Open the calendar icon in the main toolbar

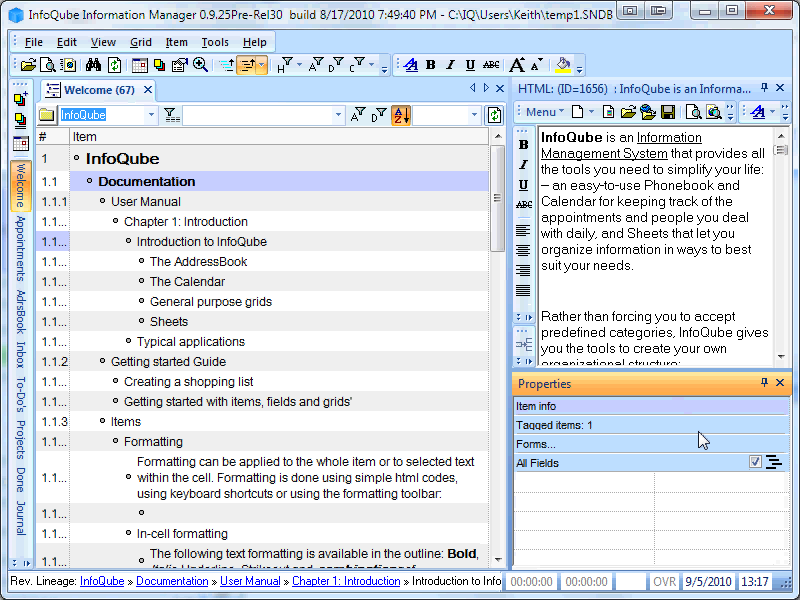(x=139, y=65)
